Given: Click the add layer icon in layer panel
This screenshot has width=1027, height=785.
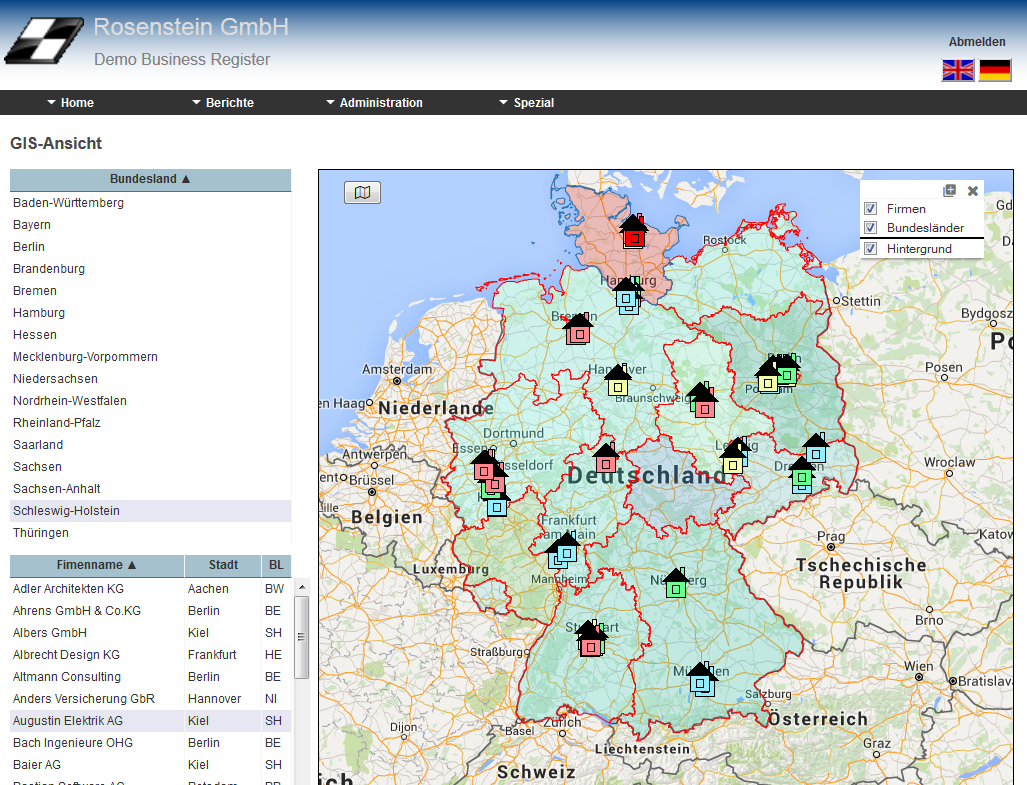Looking at the screenshot, I should point(949,190).
